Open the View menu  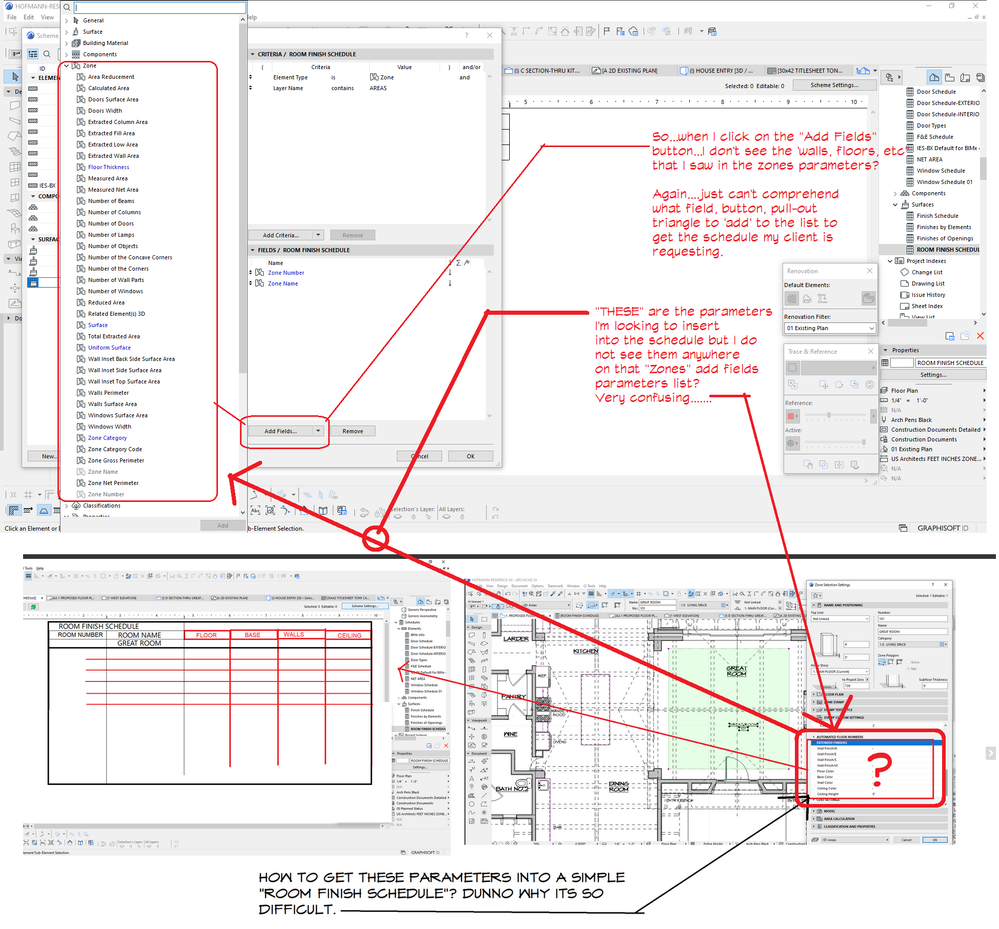[48, 17]
